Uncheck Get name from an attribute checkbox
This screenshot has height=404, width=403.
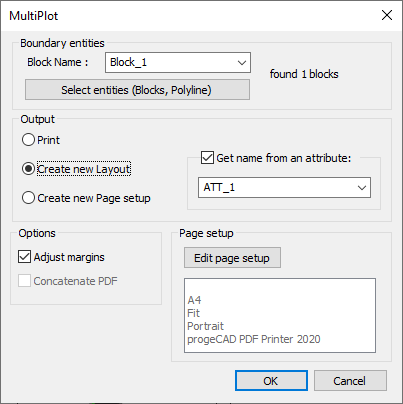tap(207, 158)
